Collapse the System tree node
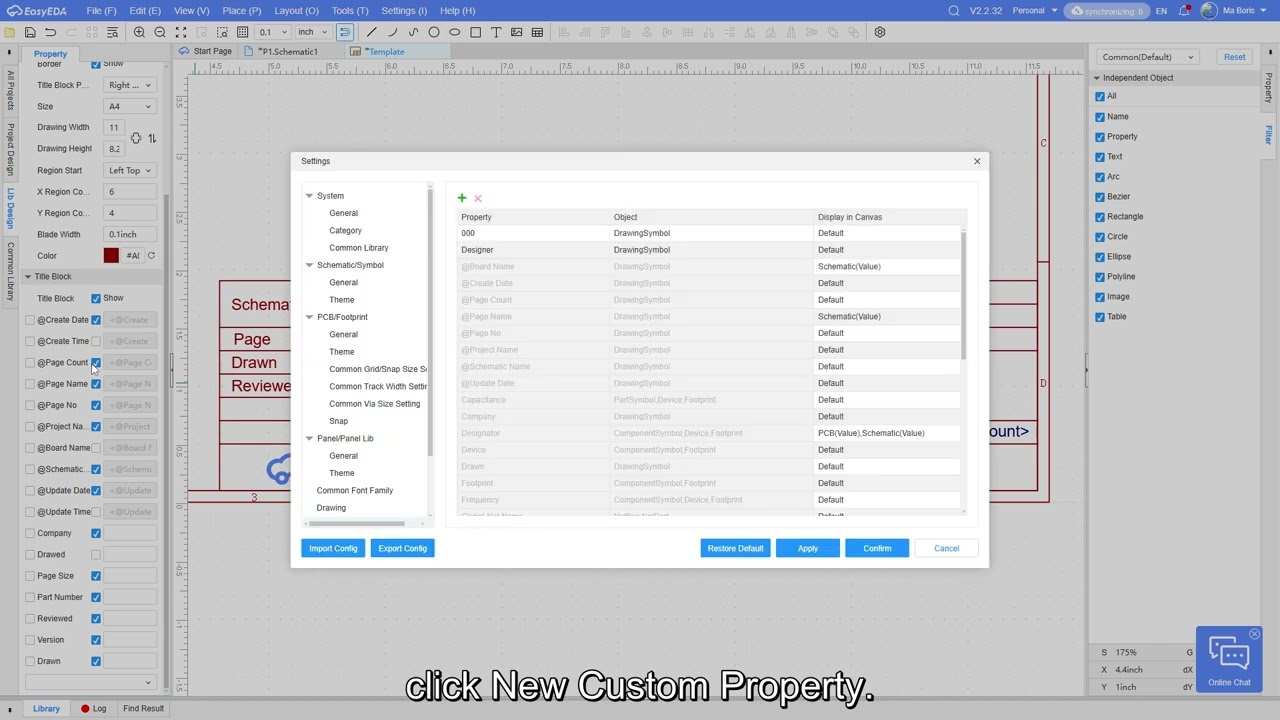1280x720 pixels. [x=309, y=196]
